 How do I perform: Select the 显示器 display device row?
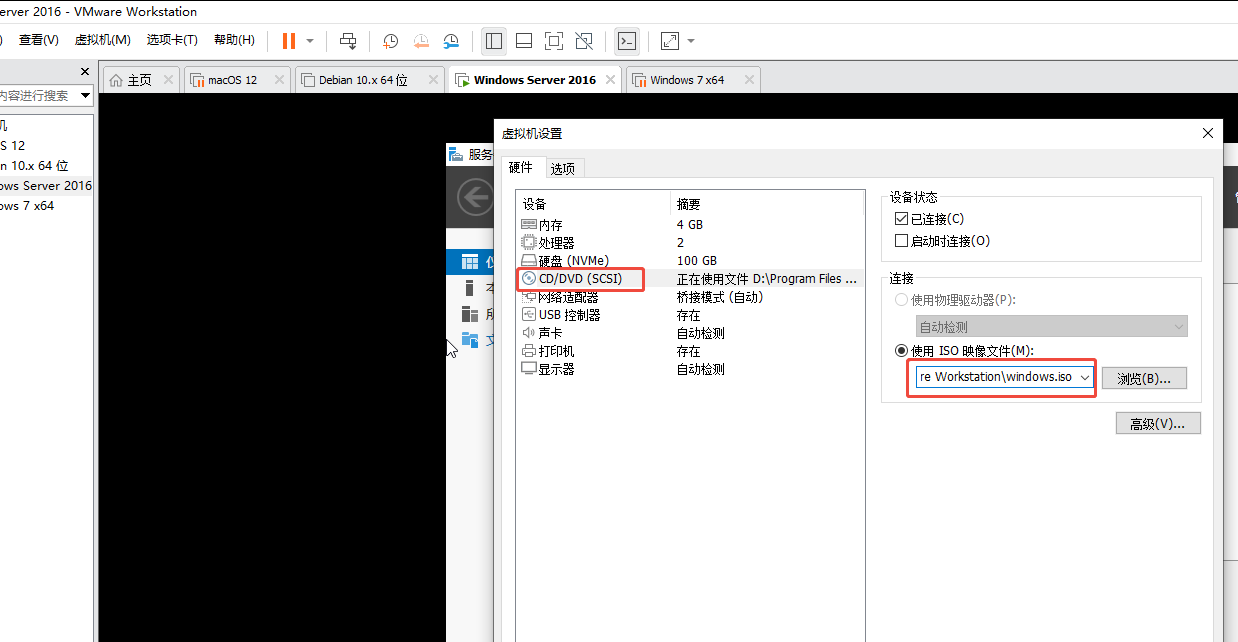coord(690,369)
